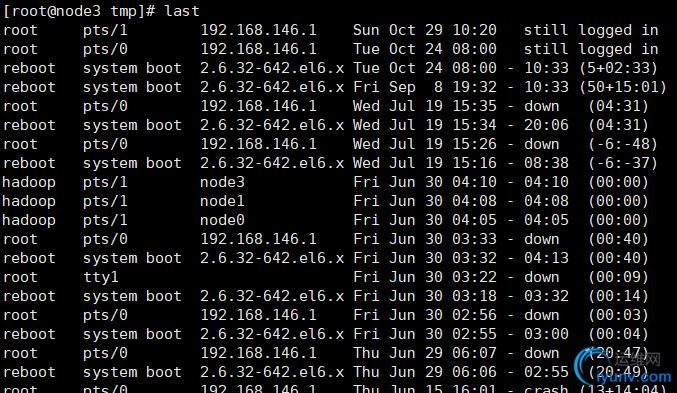
Task: Click Thu Jun 29 06:07 login timestamp
Action: tap(424, 353)
